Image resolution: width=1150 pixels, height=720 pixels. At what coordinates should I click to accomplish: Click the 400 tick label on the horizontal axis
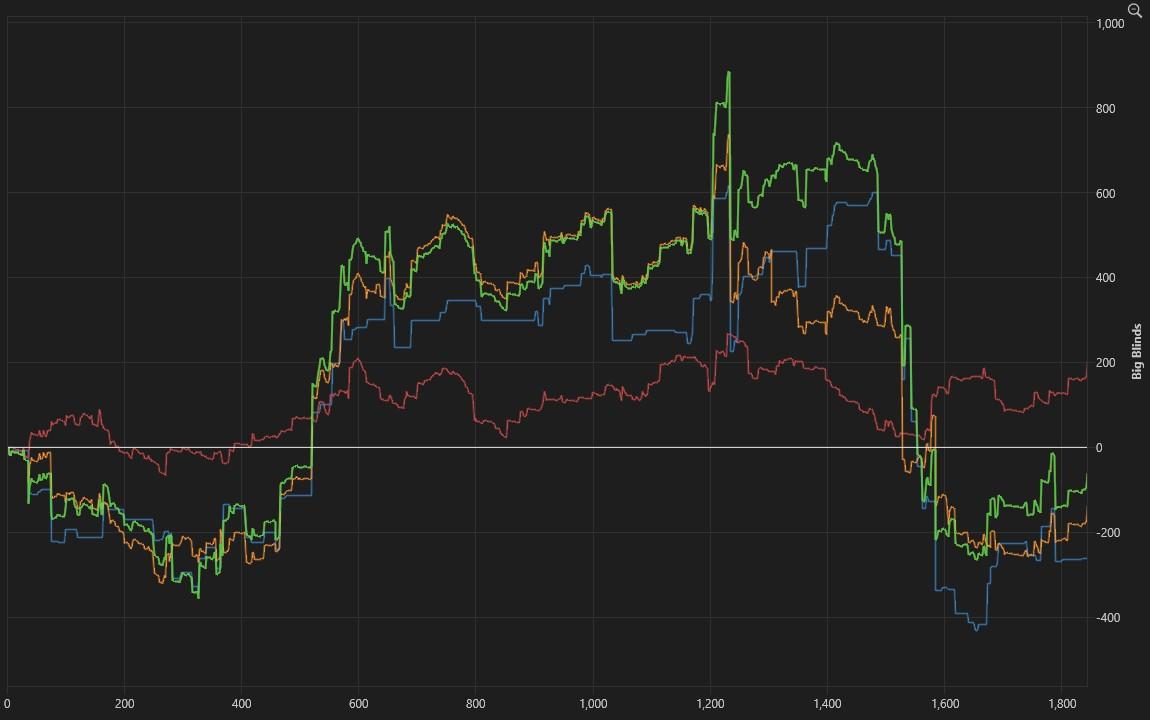coord(242,703)
